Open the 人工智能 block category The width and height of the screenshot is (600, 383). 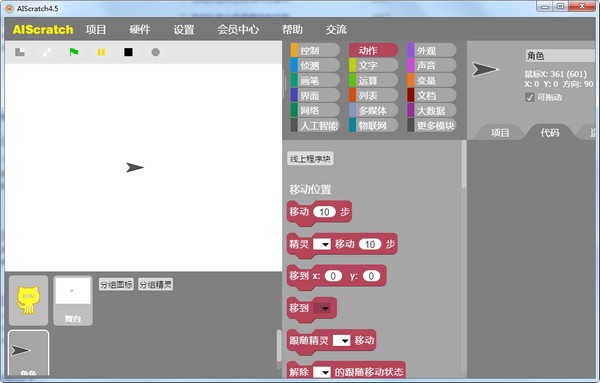tap(315, 125)
